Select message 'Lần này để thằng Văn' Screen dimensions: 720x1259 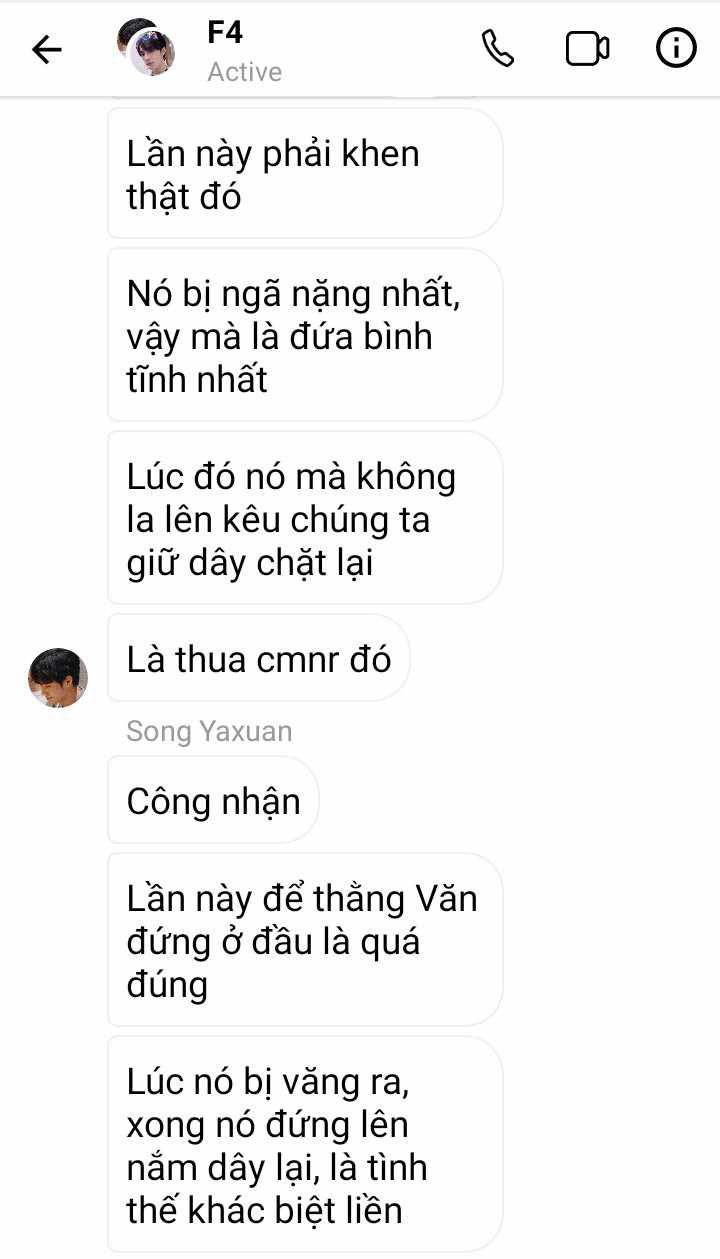[305, 940]
